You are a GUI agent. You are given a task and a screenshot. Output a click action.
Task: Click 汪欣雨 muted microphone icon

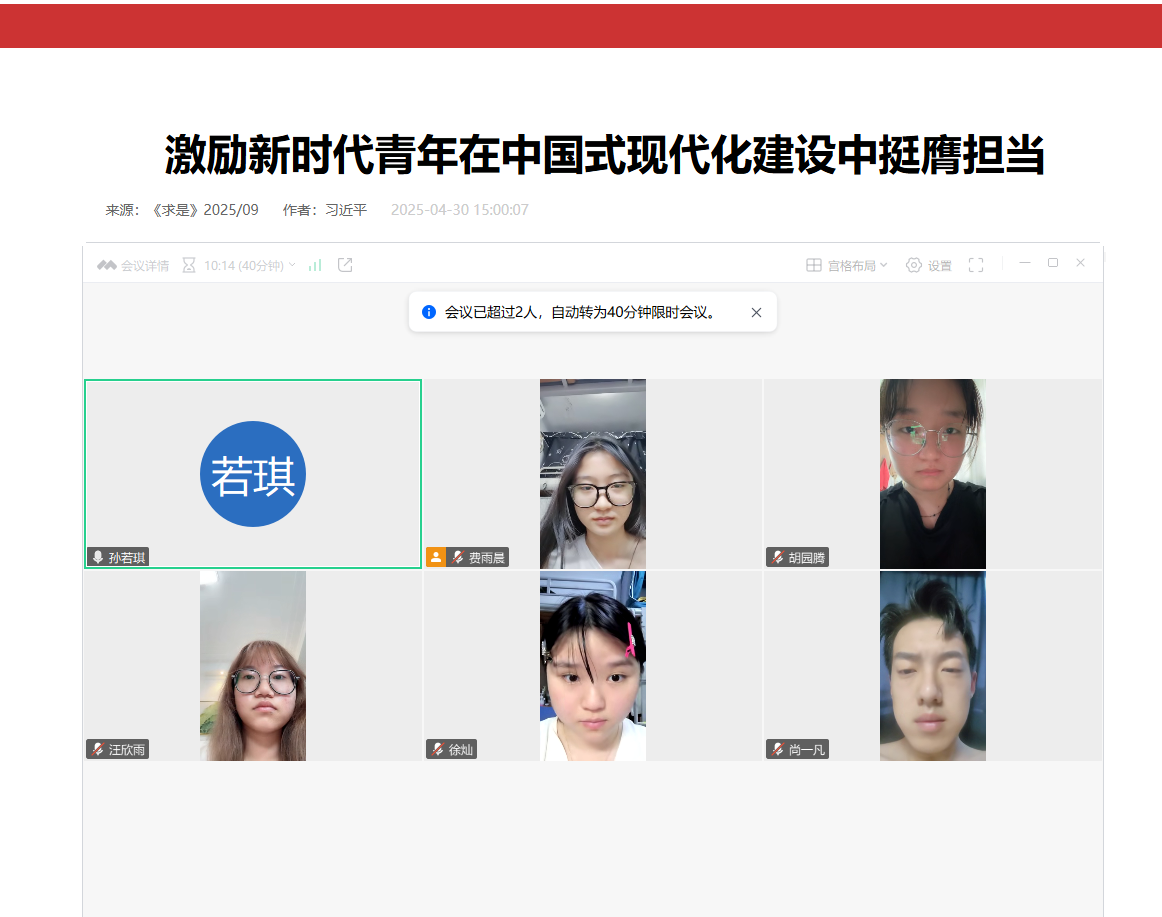coord(98,749)
